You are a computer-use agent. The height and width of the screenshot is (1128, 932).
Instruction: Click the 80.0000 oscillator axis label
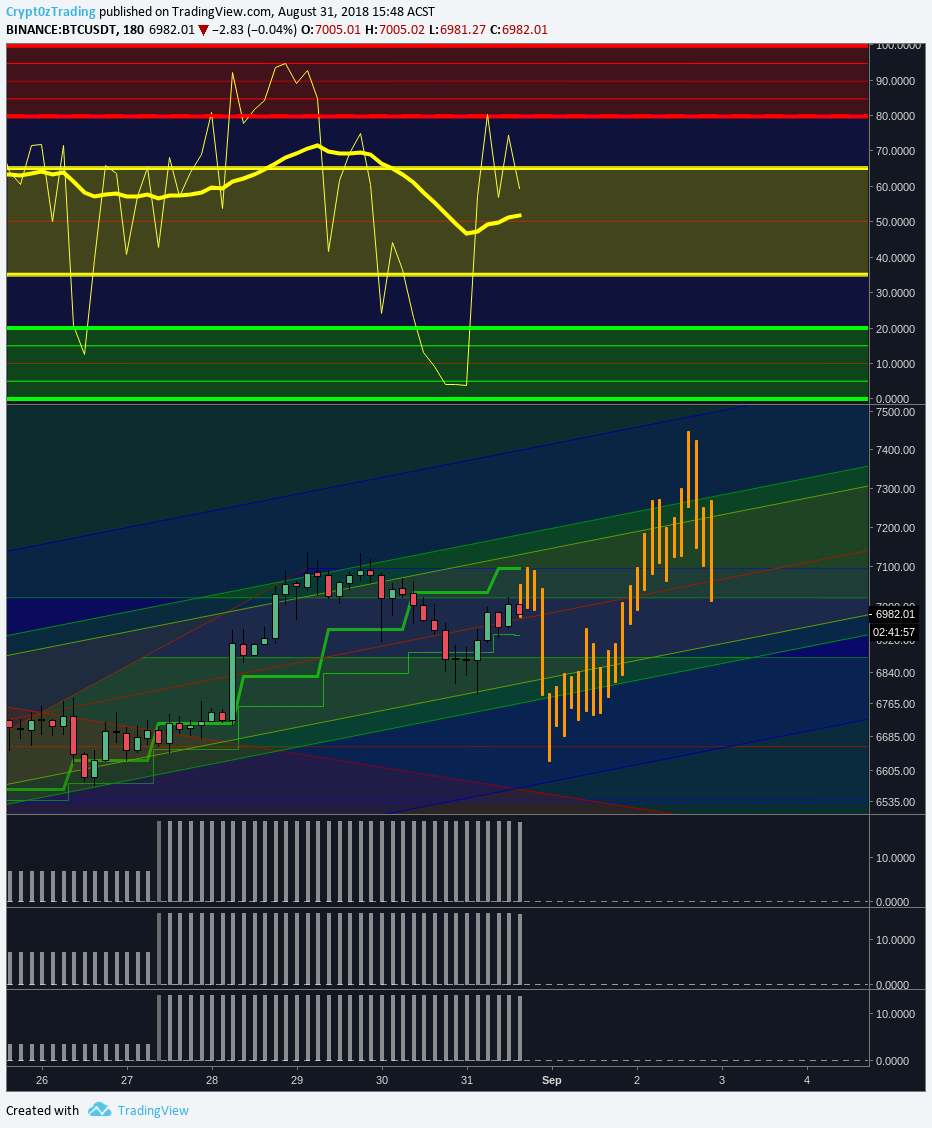895,116
